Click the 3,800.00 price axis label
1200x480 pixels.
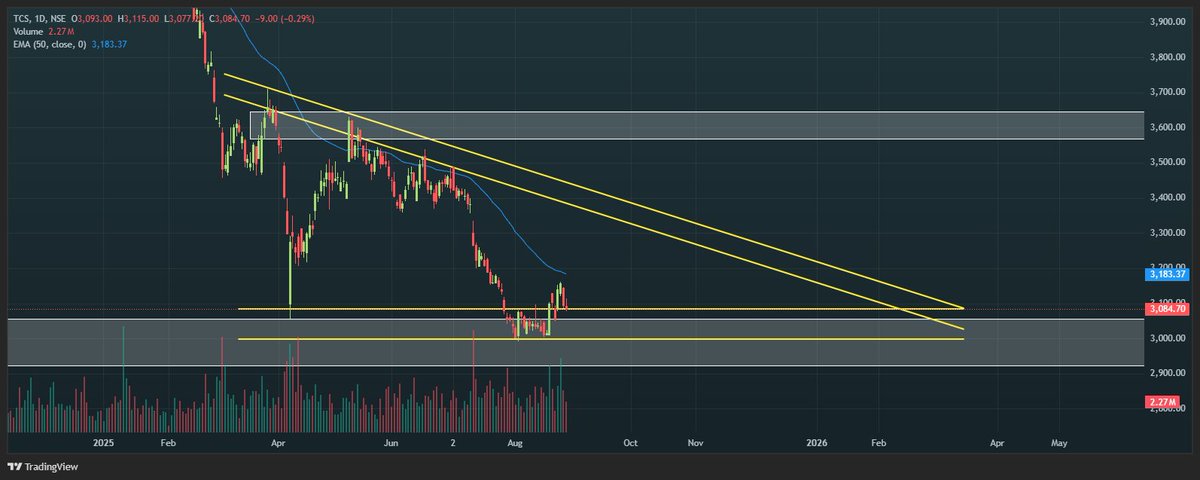pyautogui.click(x=1167, y=57)
